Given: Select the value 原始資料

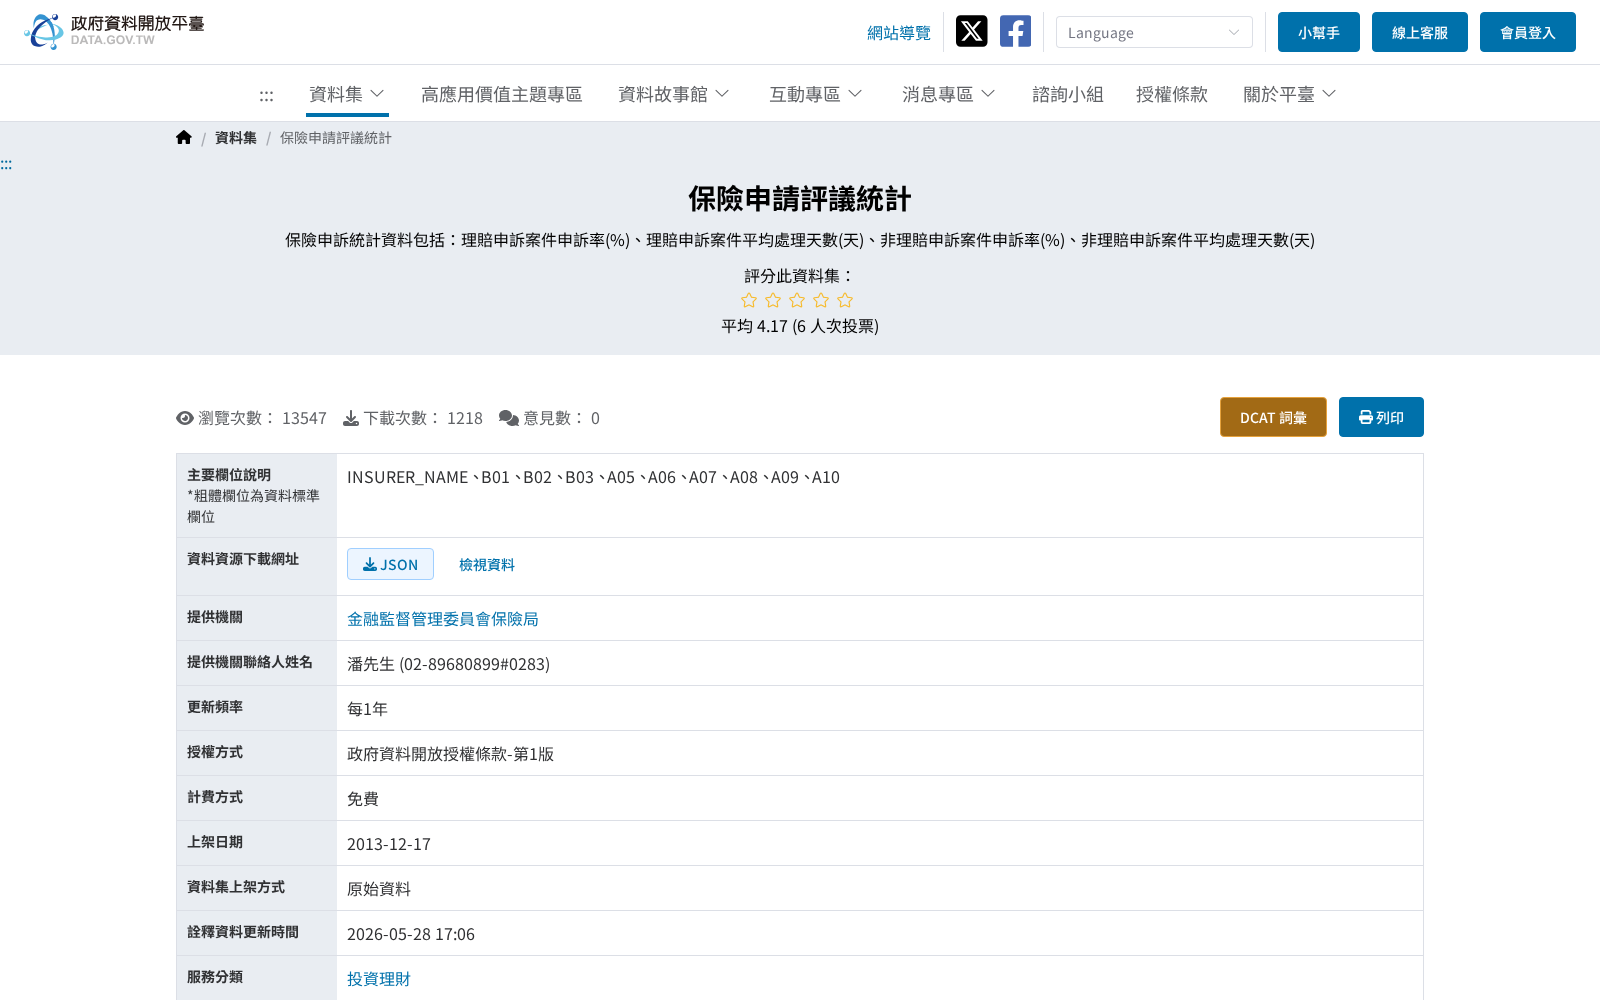Looking at the screenshot, I should tap(379, 889).
